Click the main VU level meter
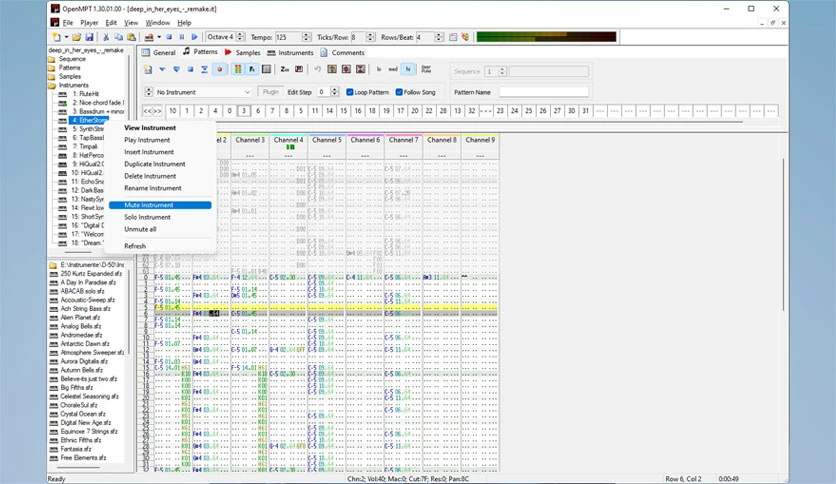Screen dimensions: 836x484 click(x=546, y=37)
